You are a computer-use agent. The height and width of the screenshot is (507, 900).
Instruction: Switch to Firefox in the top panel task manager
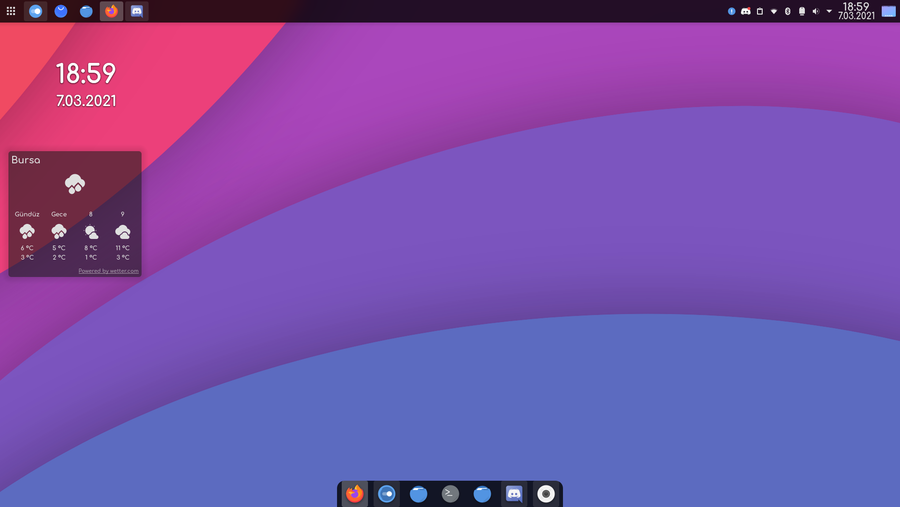point(111,11)
